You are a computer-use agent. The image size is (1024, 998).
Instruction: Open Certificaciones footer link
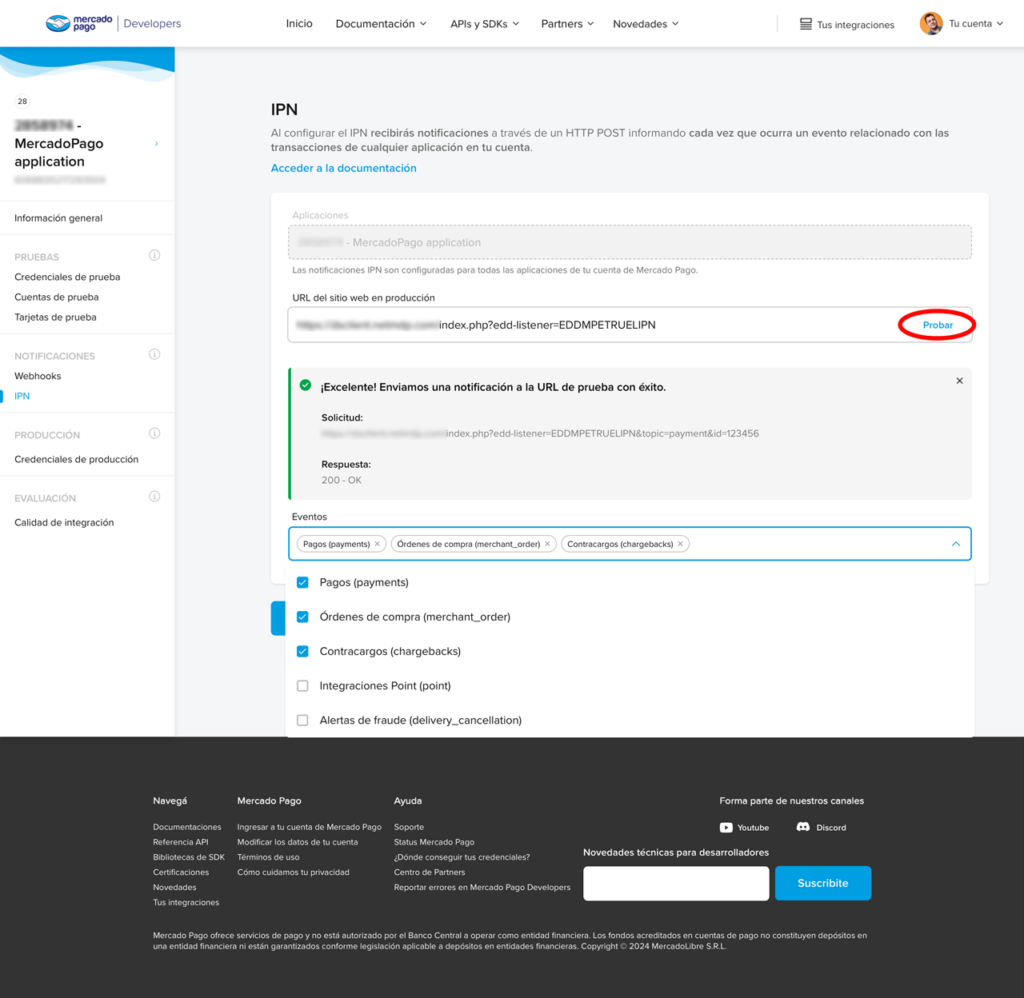tap(181, 873)
